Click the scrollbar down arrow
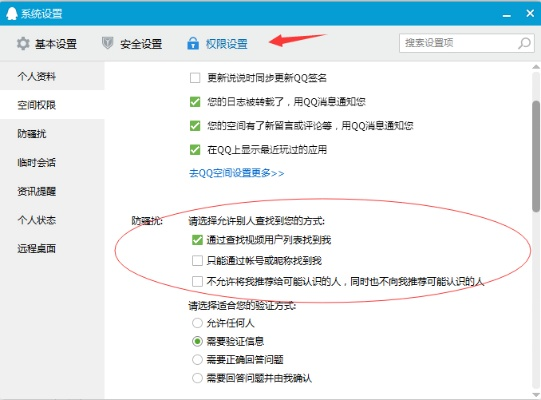The image size is (541, 400). click(536, 395)
